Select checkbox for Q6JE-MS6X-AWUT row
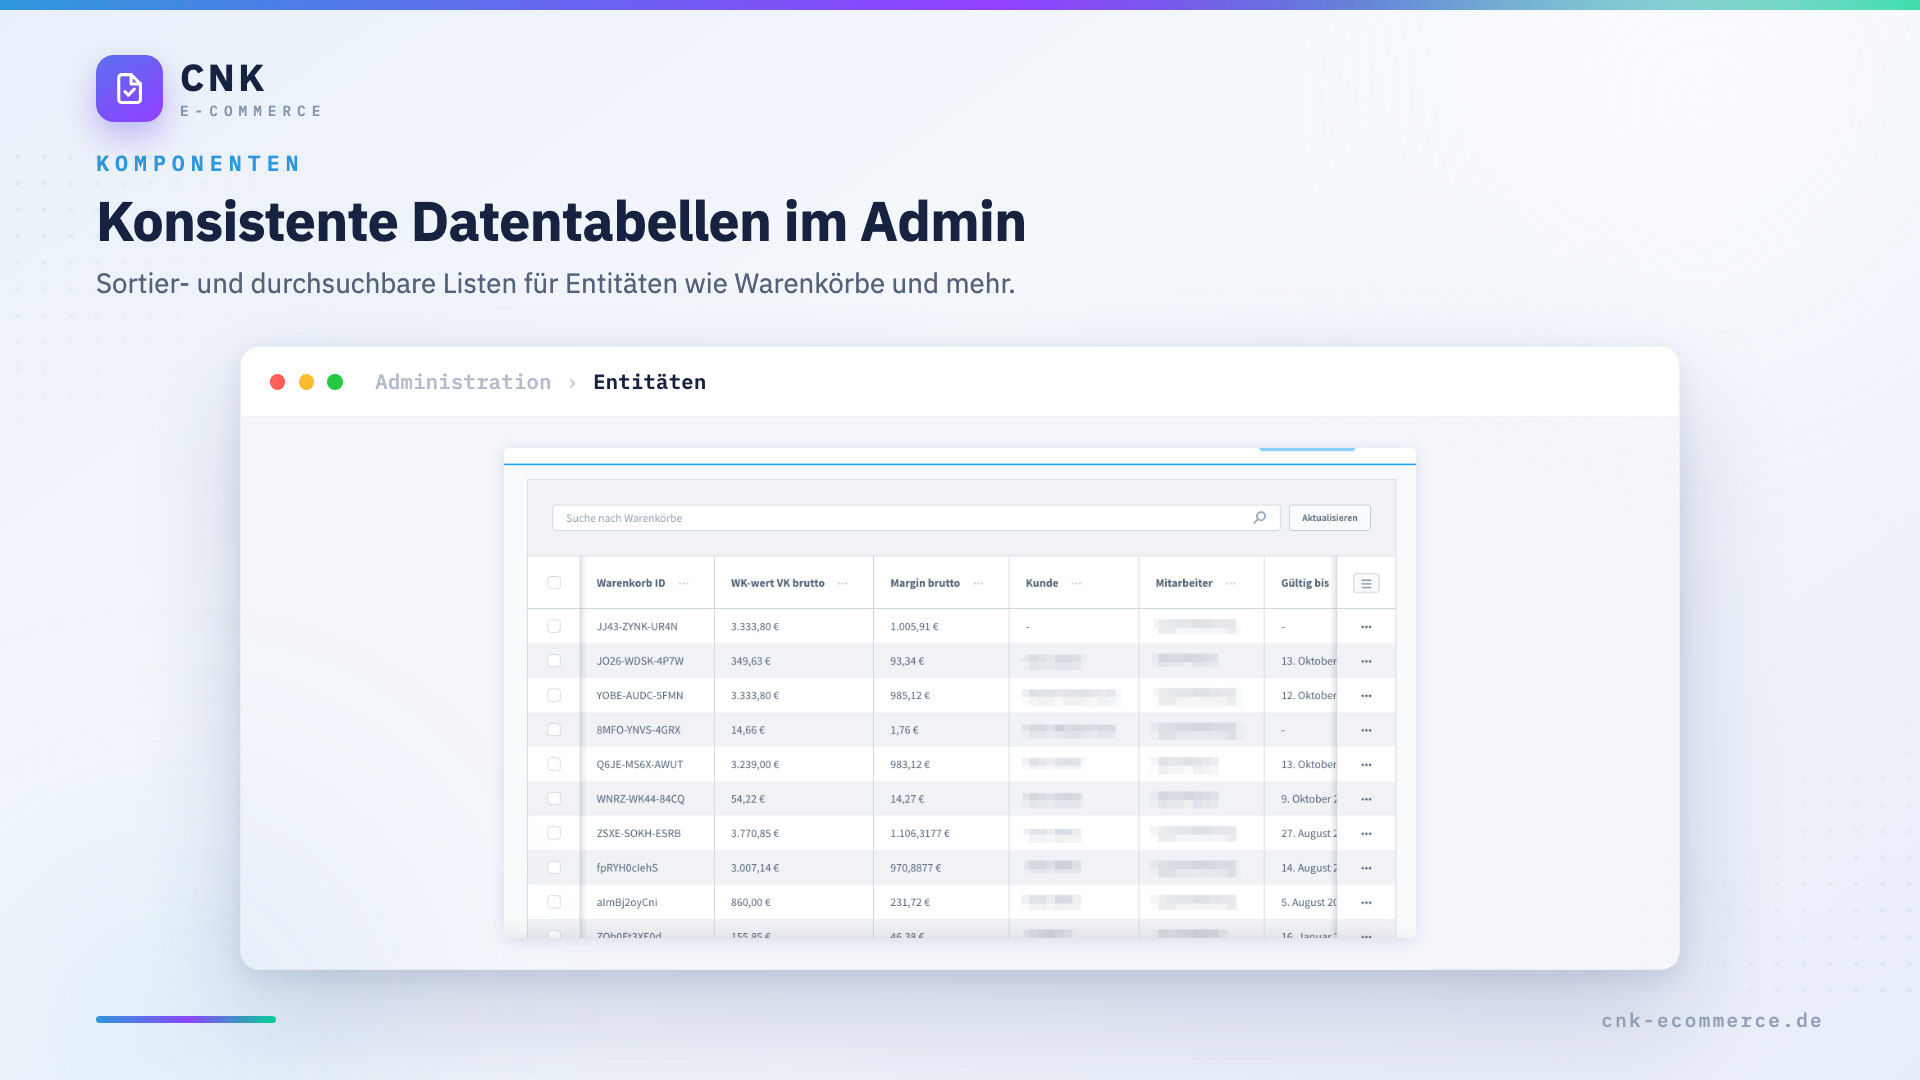 (x=554, y=764)
